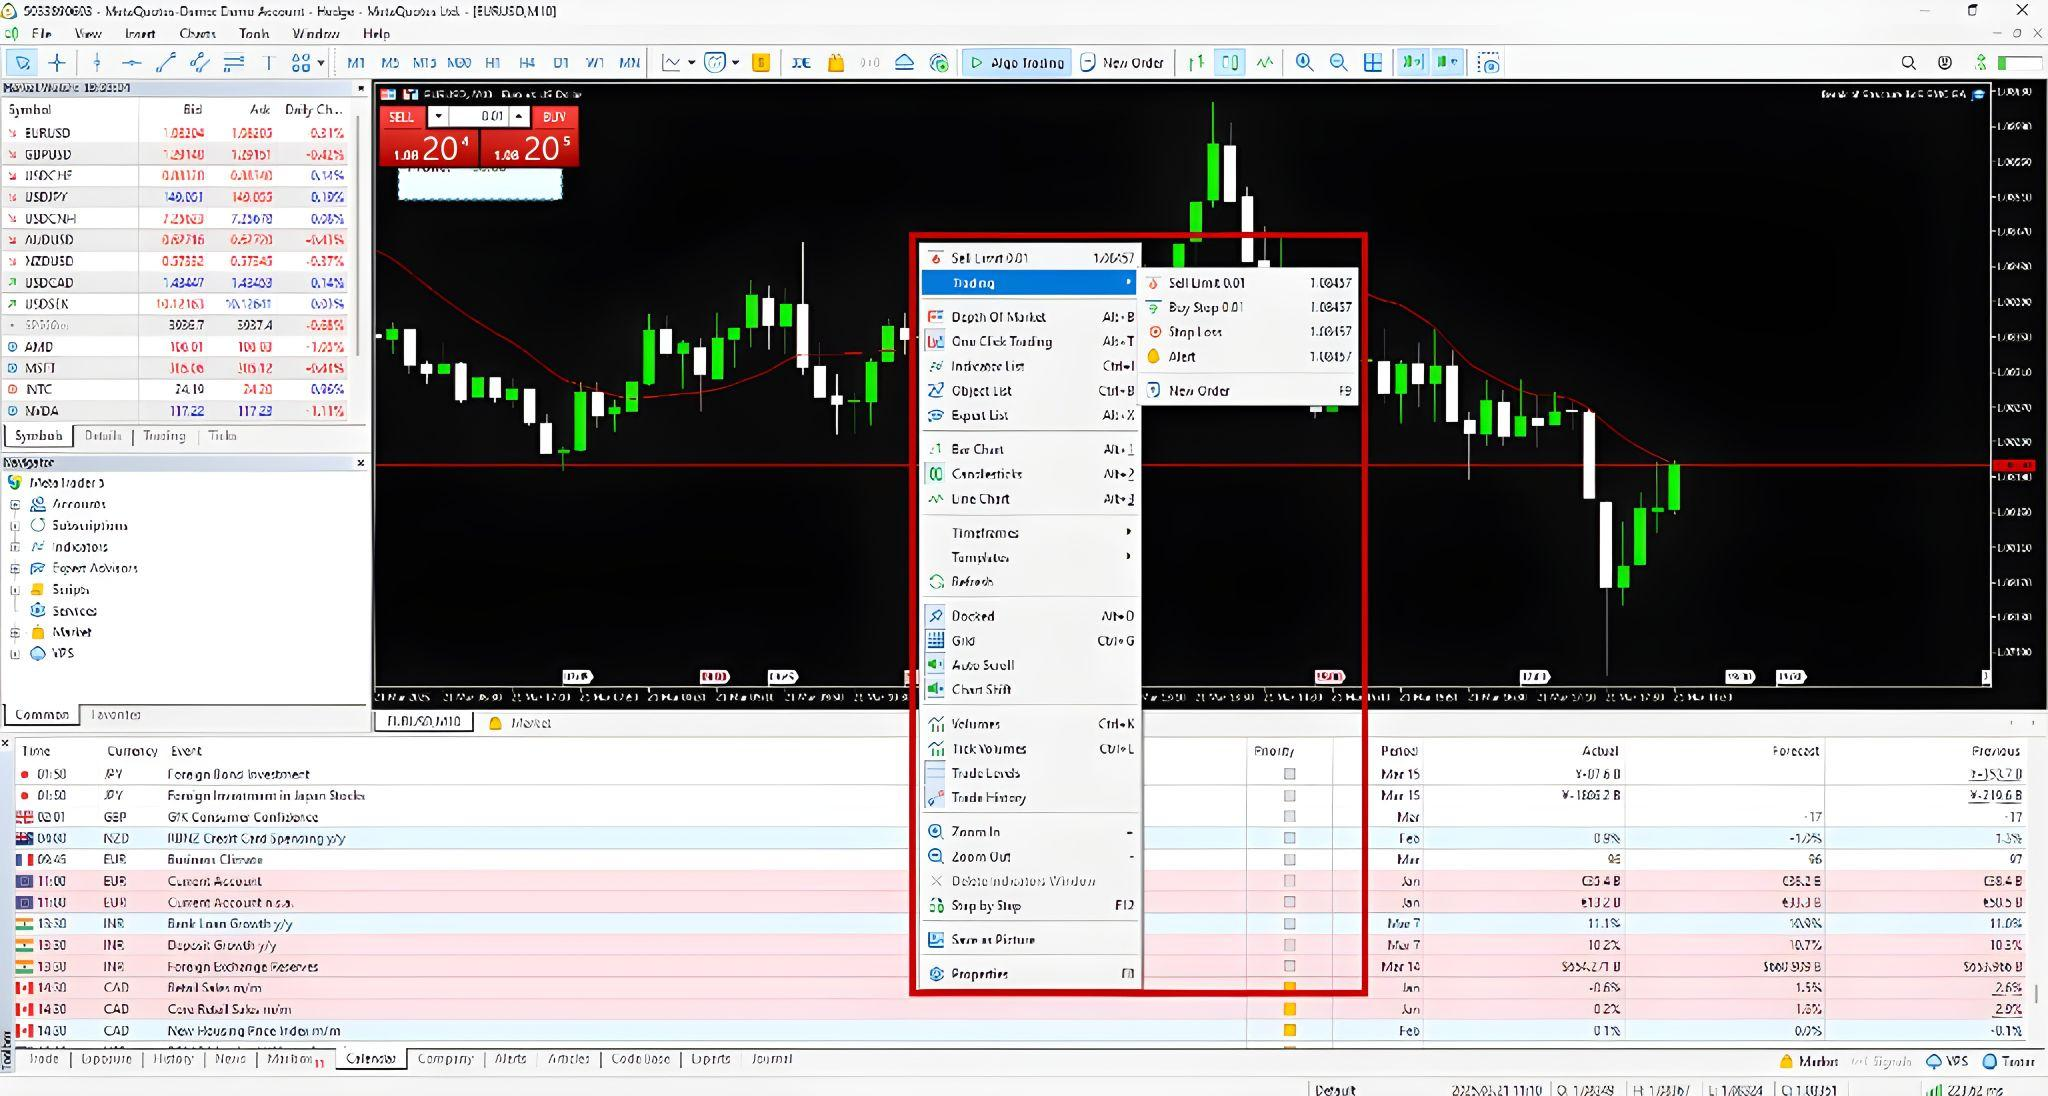Switch to the Alerts tab in Toolbox

tap(510, 1059)
